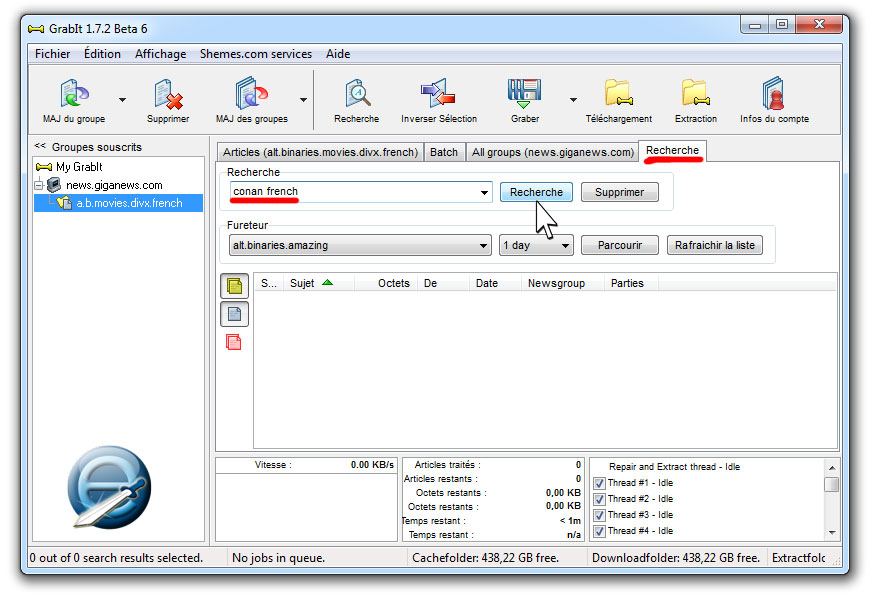Toggle the Thread #3 checkbox

tap(599, 515)
